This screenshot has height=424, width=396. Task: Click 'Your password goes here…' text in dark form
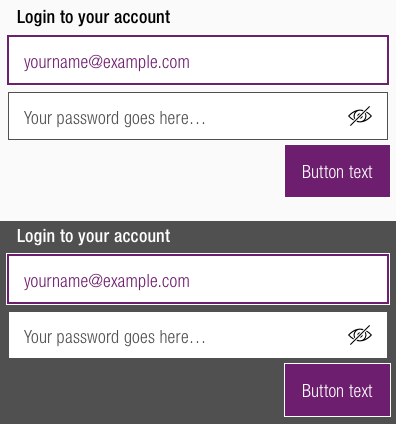pyautogui.click(x=114, y=337)
